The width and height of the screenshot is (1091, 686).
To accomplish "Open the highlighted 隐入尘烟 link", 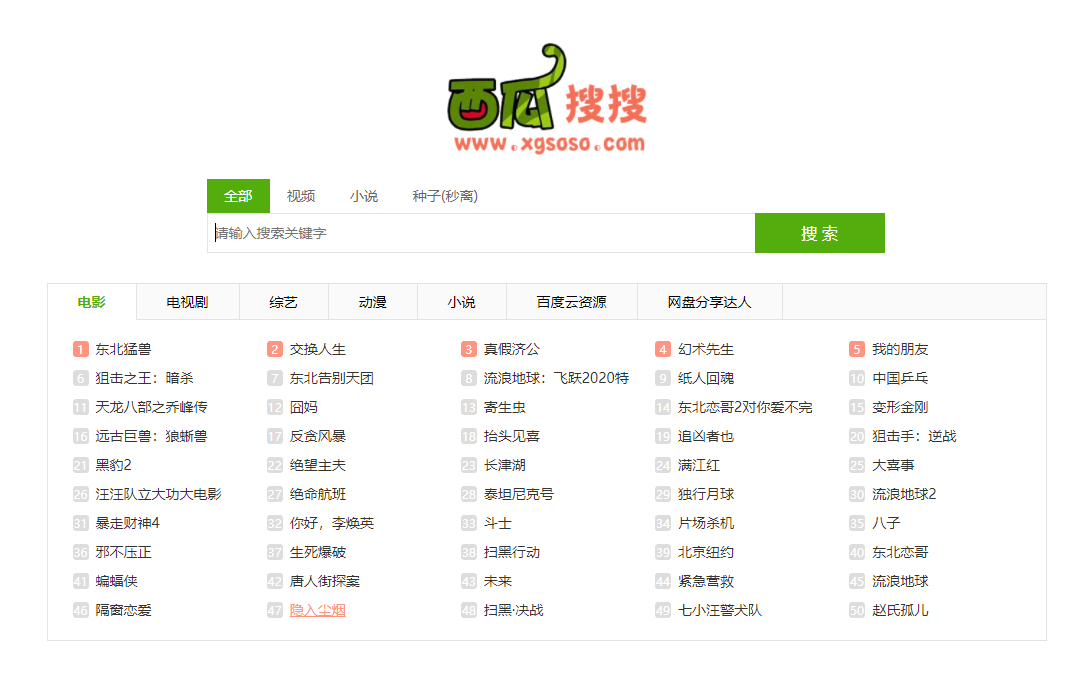I will pyautogui.click(x=317, y=609).
